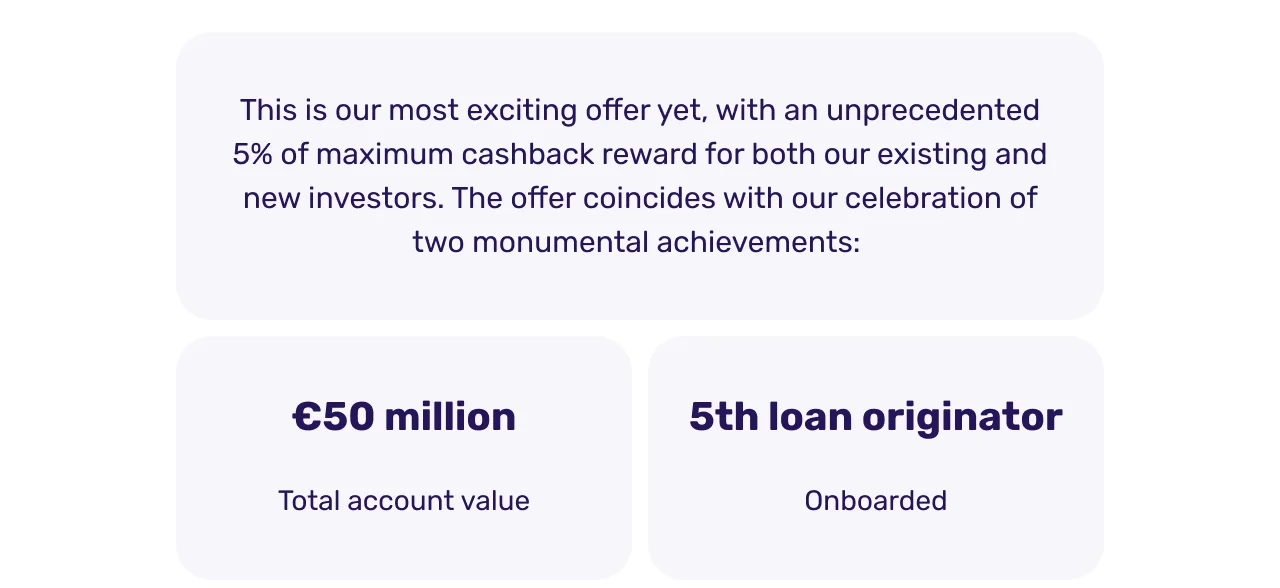Select the "Onboarded" label
Viewport: 1280px width, 588px height.
click(875, 500)
